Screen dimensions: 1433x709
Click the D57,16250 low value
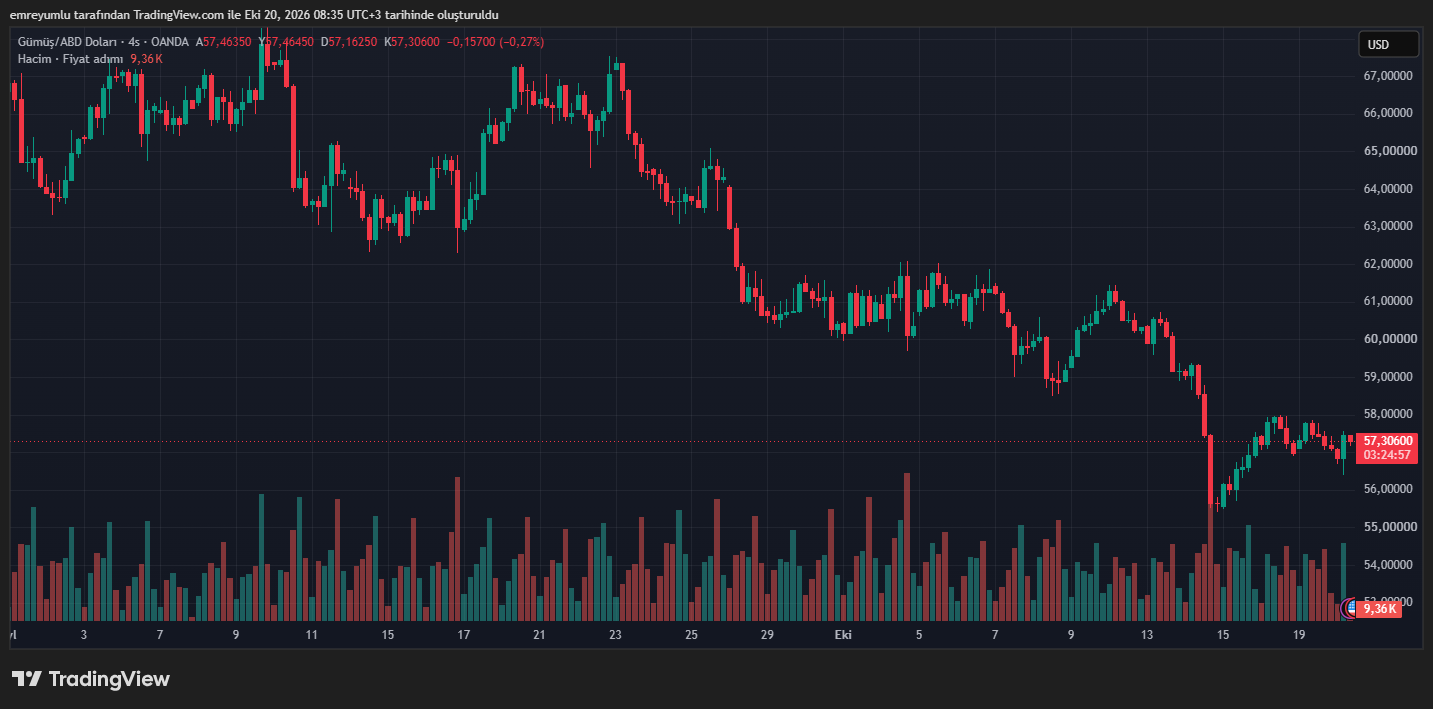click(x=349, y=42)
